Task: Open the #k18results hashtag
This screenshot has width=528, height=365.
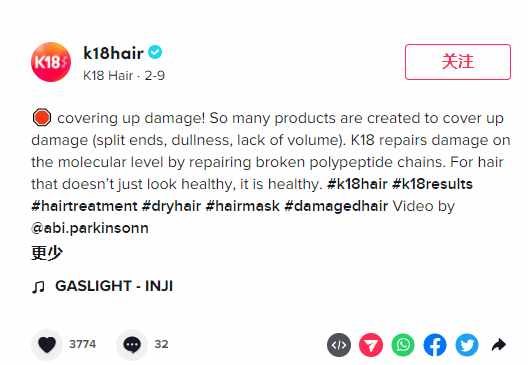Action: pos(432,184)
